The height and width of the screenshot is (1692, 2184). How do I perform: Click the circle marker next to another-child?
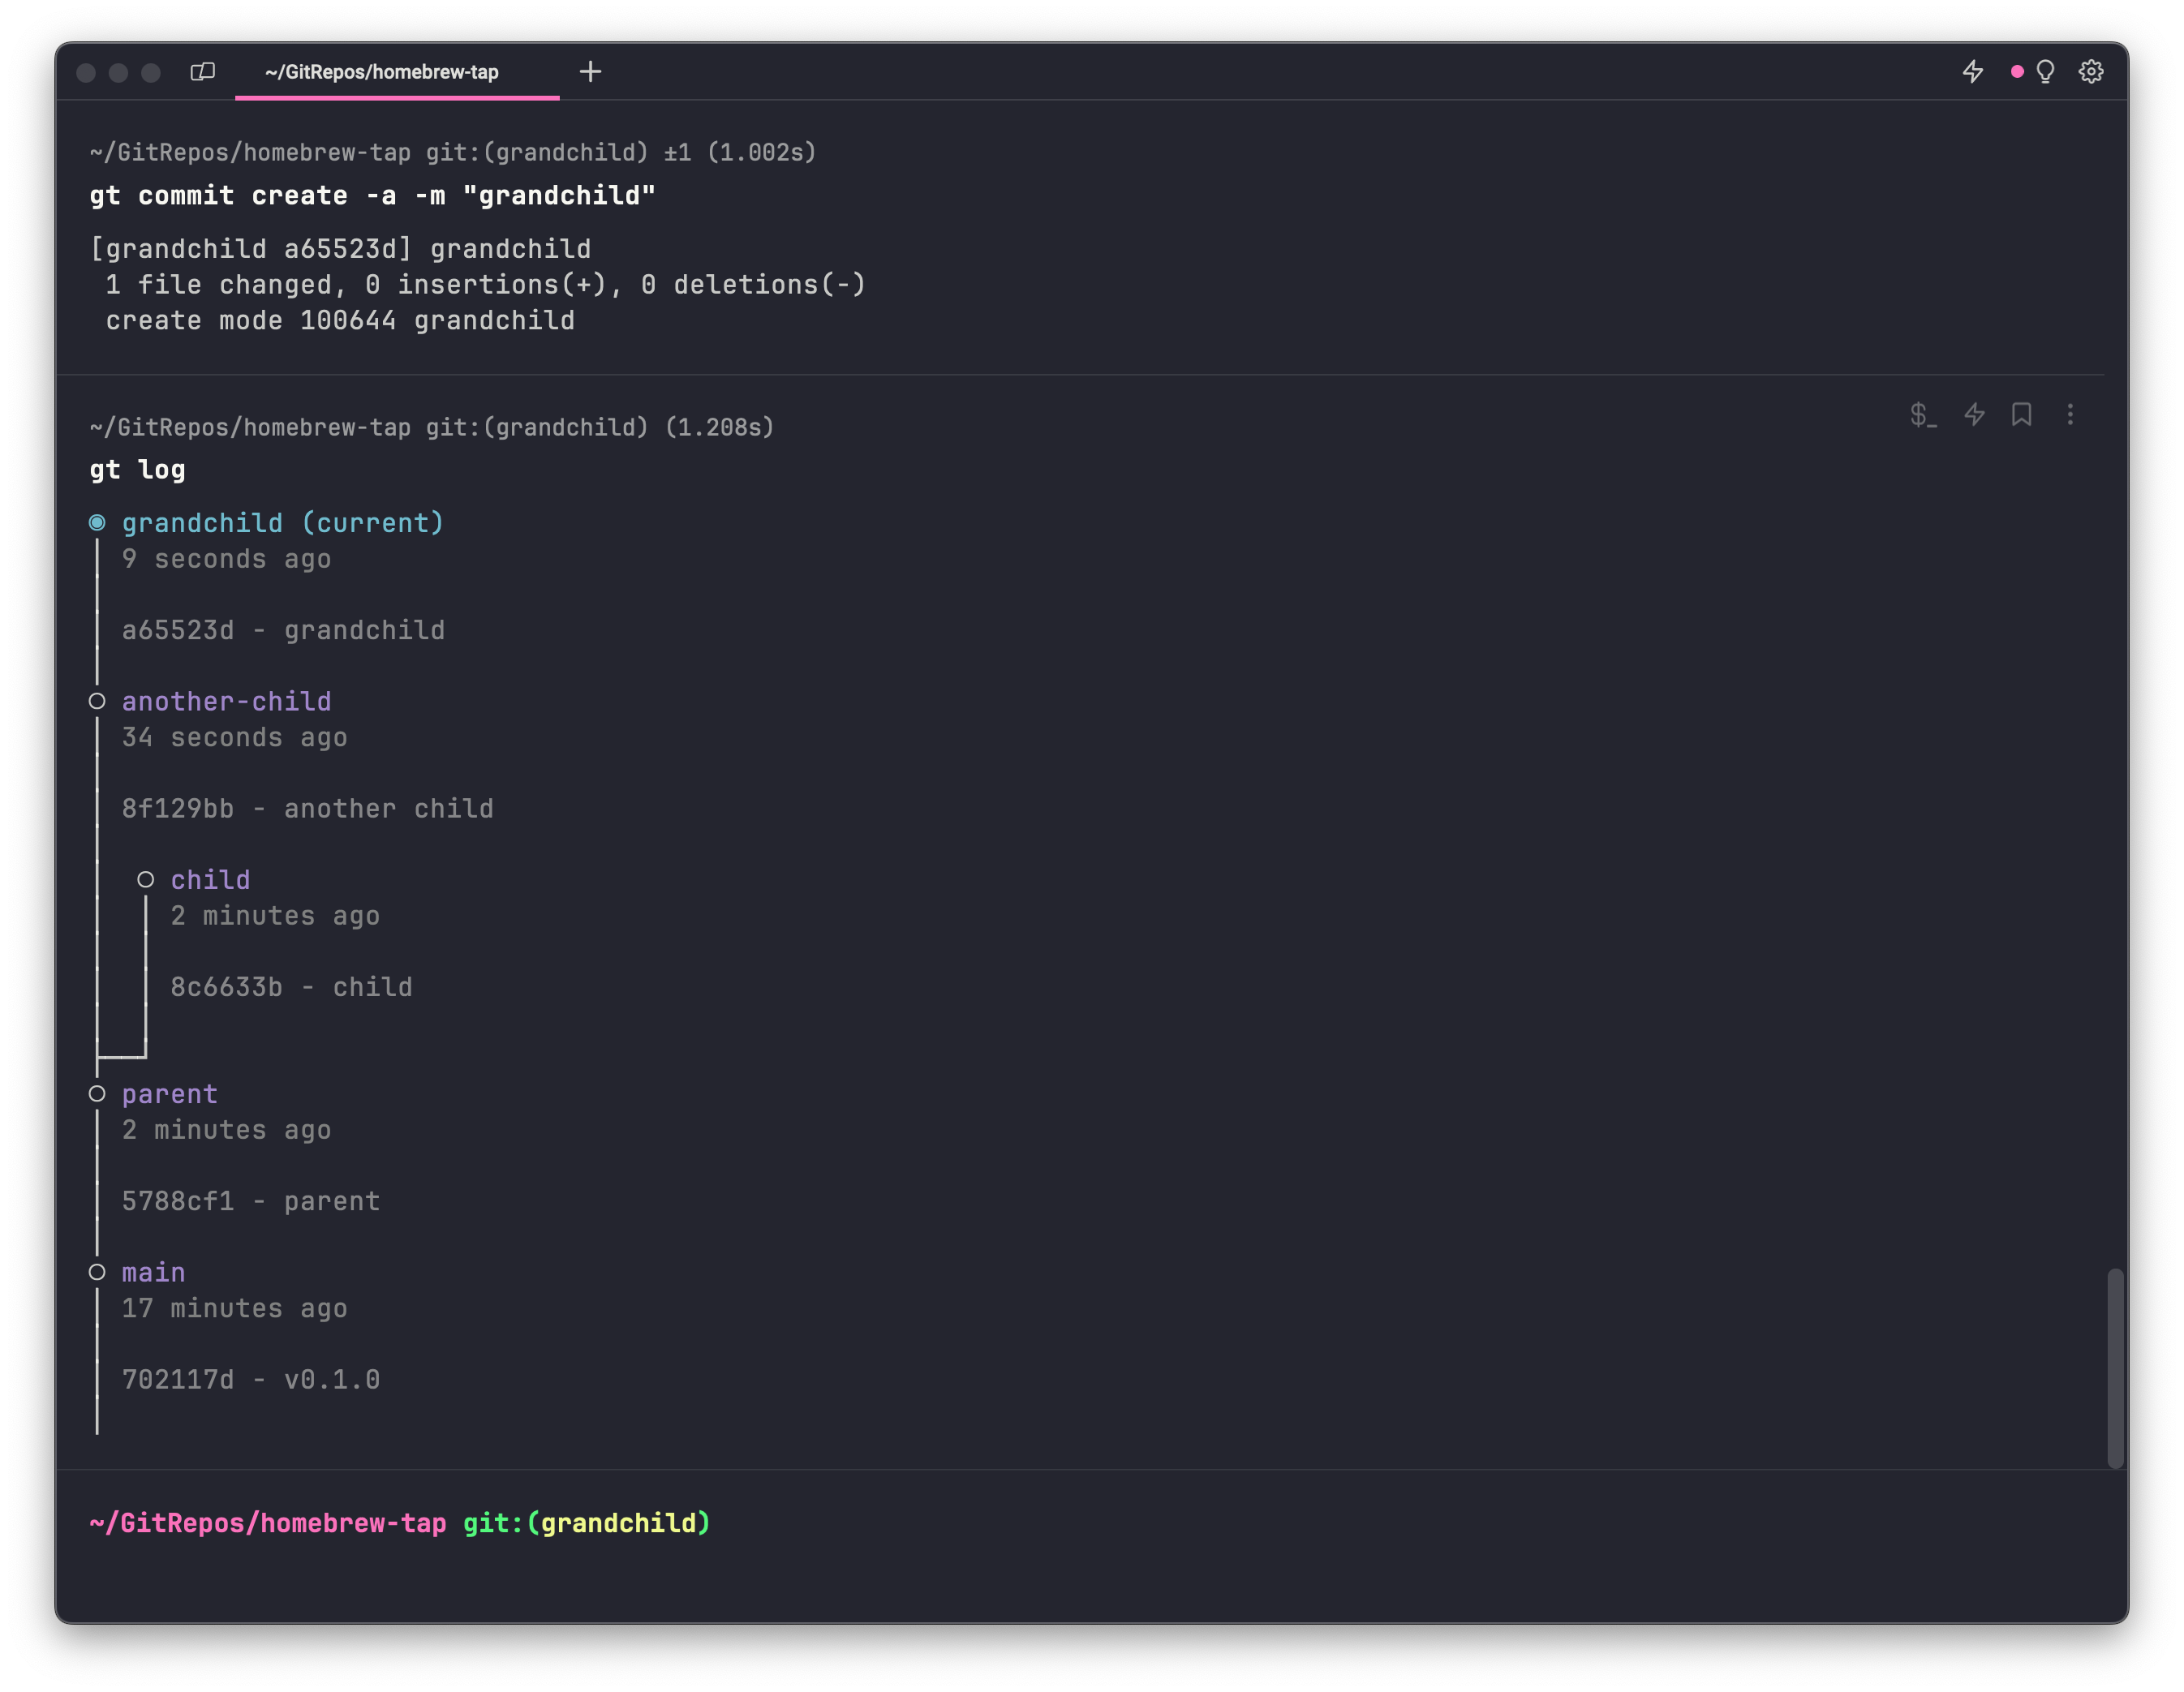97,700
